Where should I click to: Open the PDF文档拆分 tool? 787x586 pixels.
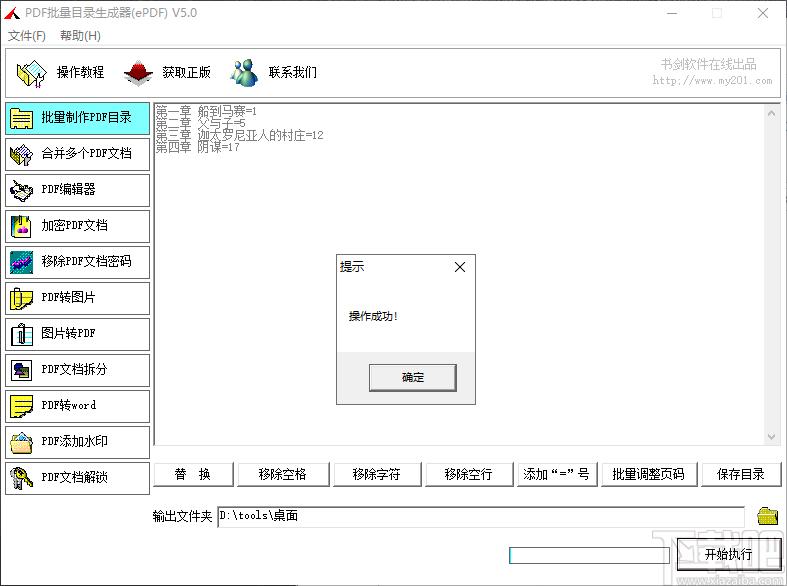tap(77, 370)
